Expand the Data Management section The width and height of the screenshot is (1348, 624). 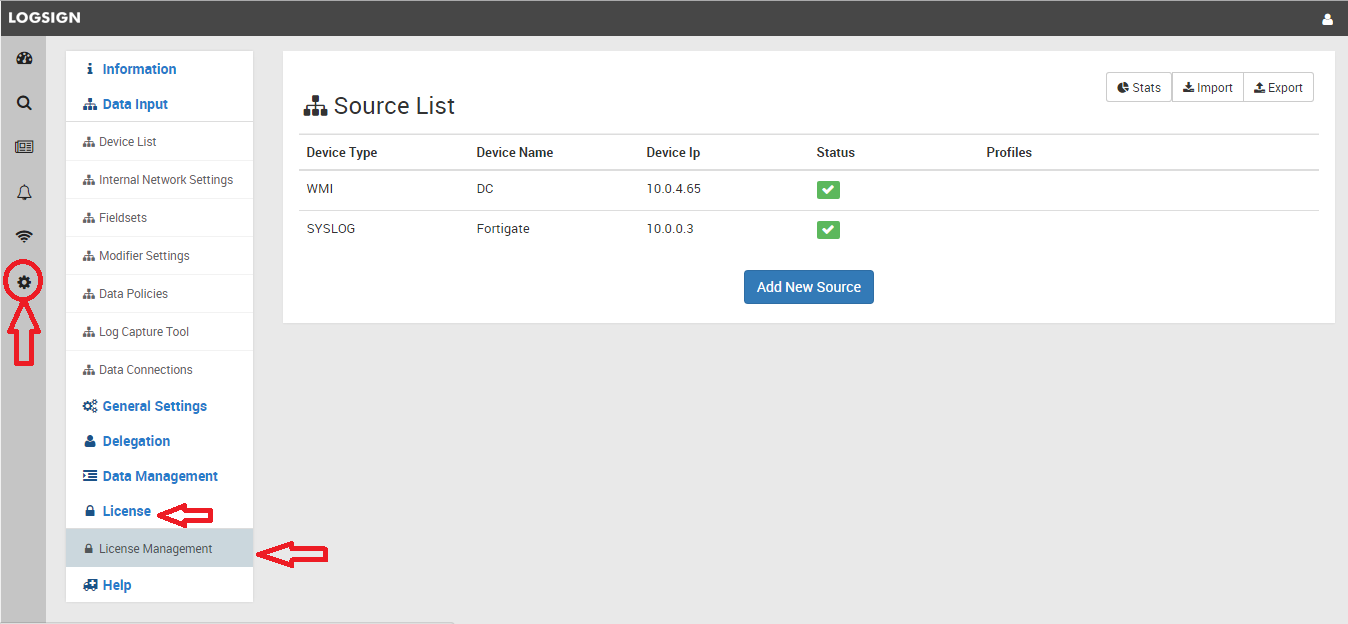pyautogui.click(x=159, y=476)
